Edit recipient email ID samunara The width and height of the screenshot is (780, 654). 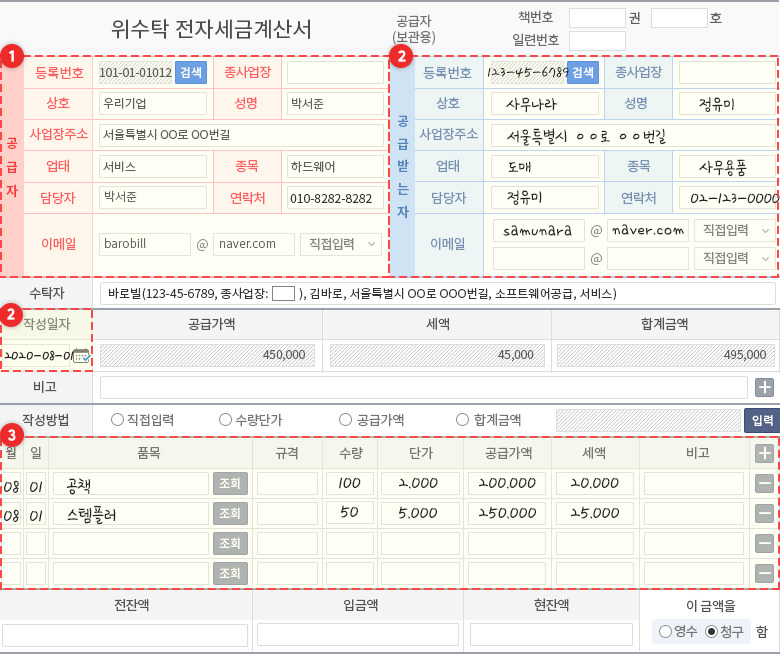tap(539, 230)
